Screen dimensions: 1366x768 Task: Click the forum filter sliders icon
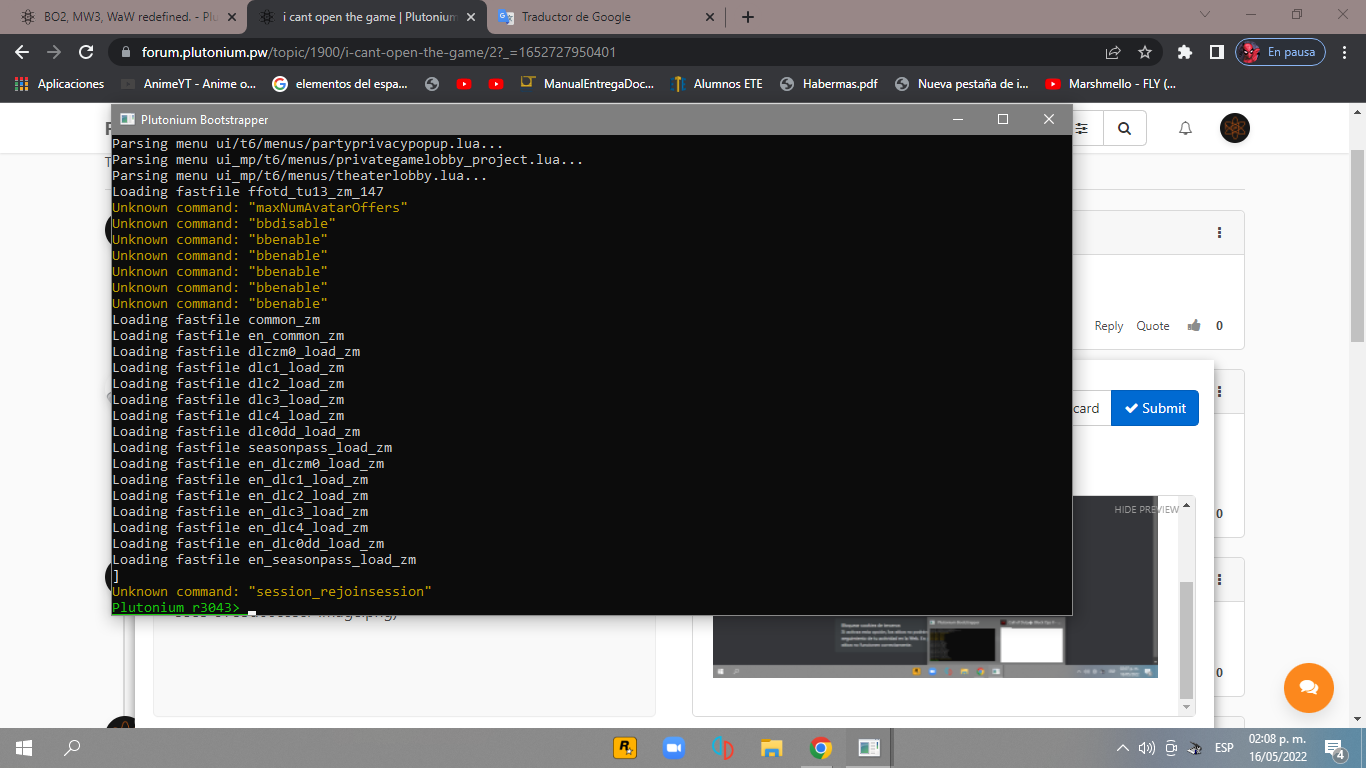1082,128
